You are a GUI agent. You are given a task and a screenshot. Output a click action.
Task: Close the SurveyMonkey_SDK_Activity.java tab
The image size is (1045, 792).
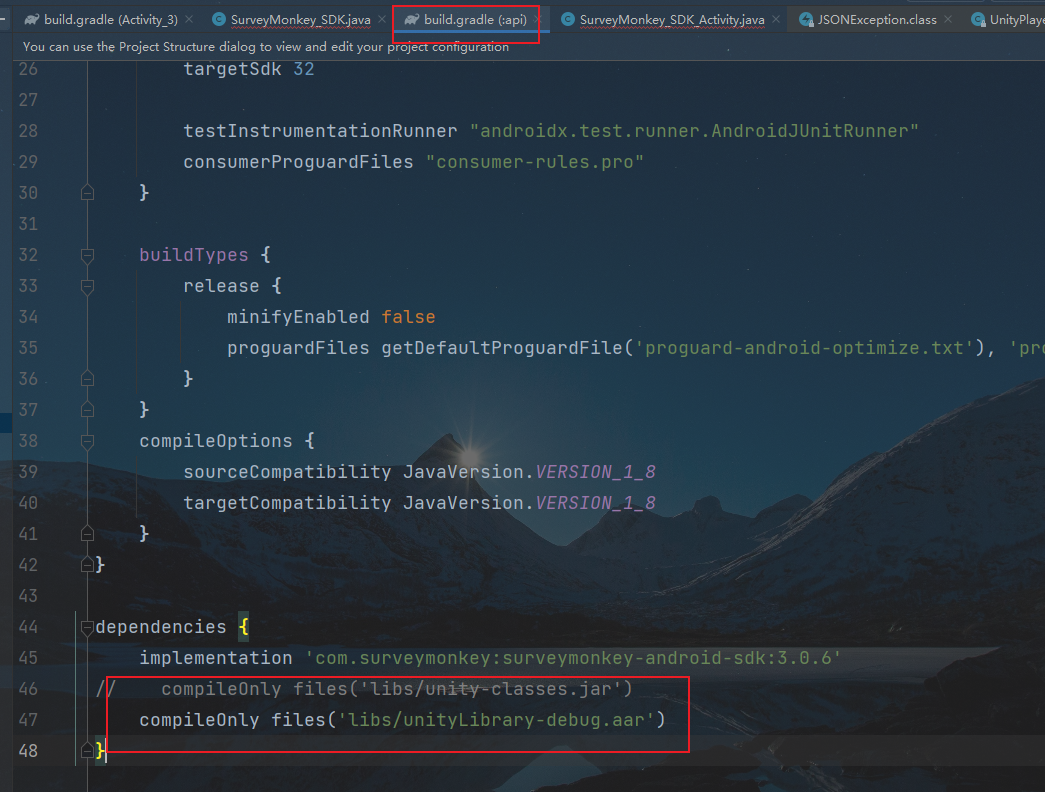pos(776,19)
